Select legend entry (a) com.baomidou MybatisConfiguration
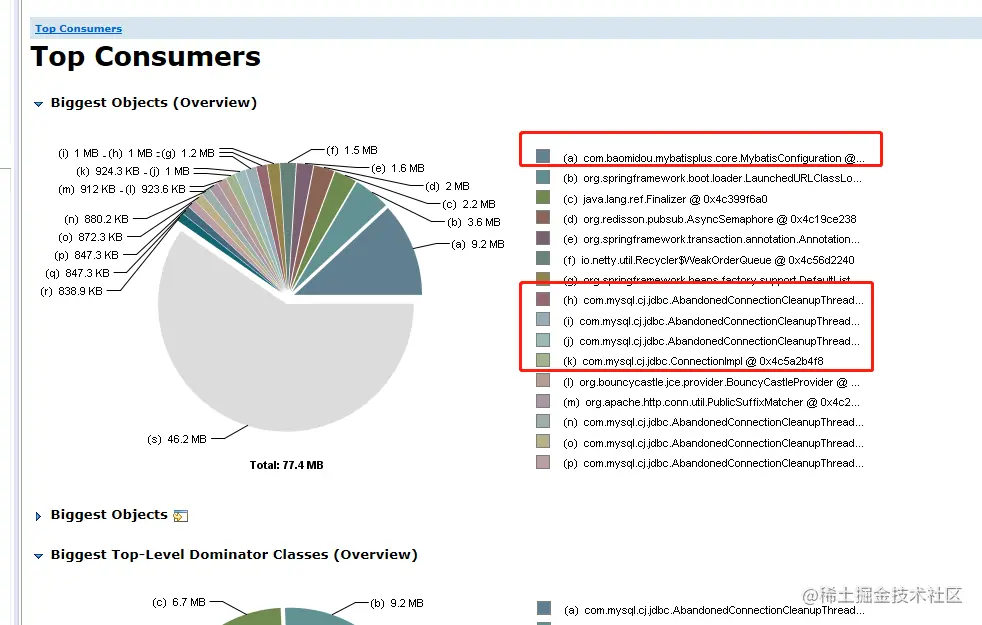The image size is (982, 625). (x=713, y=158)
